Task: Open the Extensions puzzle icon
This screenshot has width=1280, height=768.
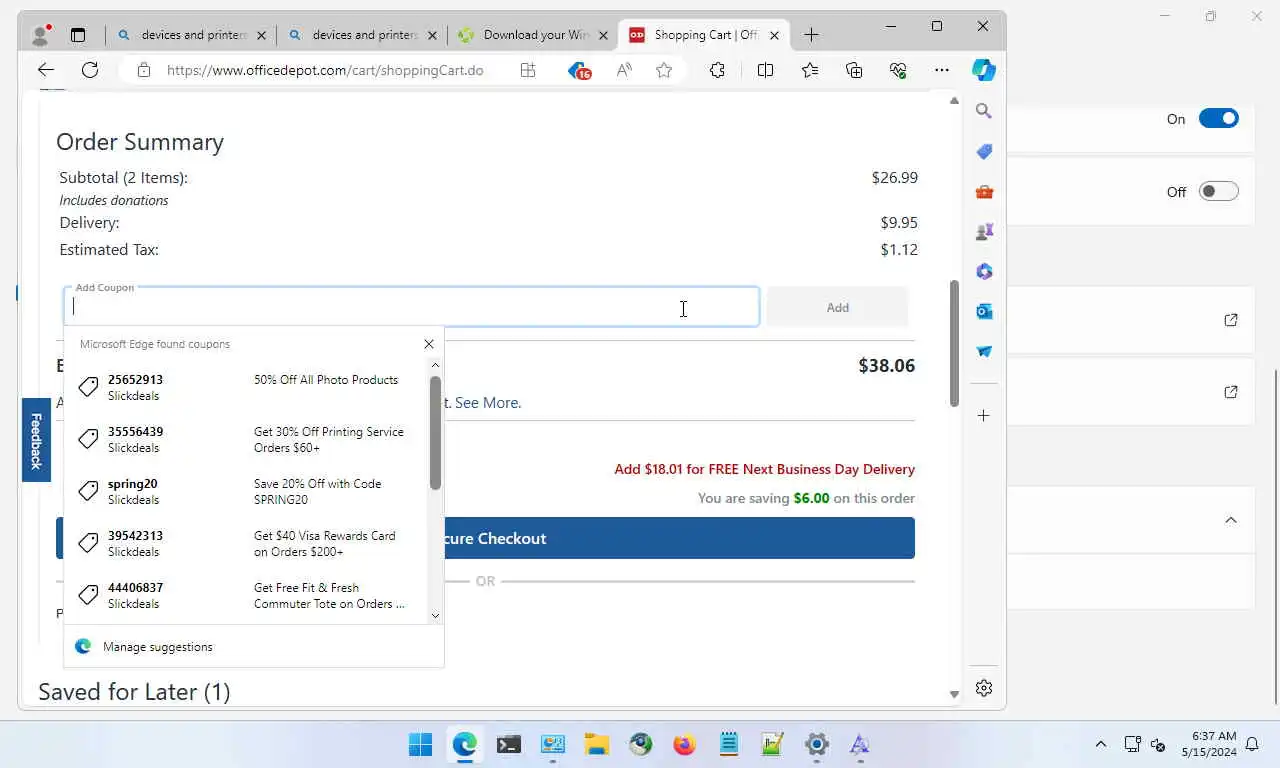Action: 717,70
